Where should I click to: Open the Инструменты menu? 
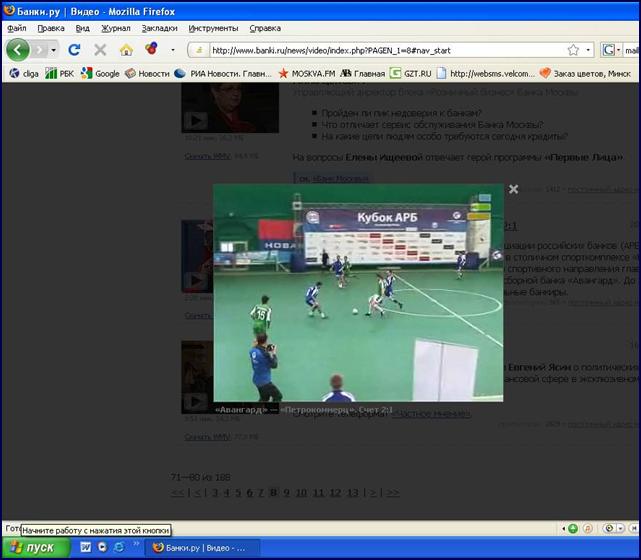point(213,28)
